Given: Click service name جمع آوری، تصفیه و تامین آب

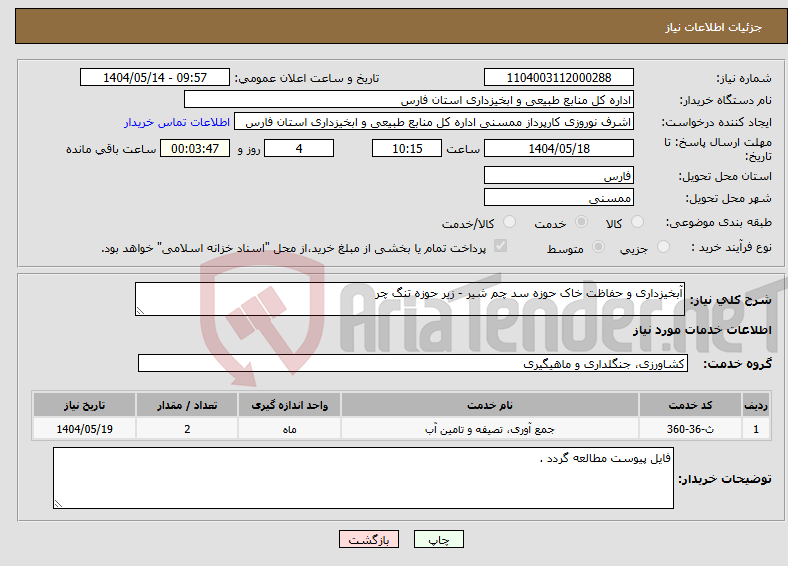Looking at the screenshot, I should click(x=489, y=429).
